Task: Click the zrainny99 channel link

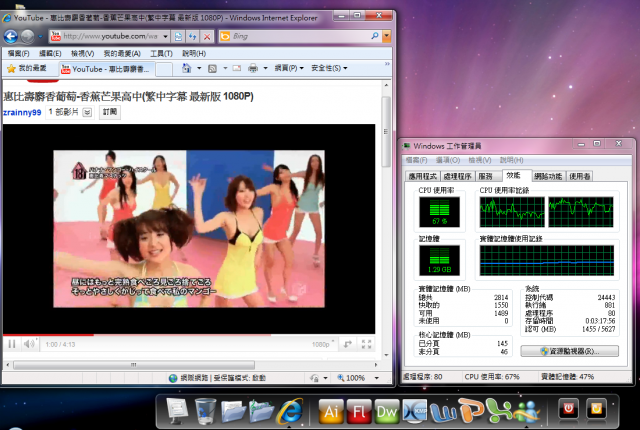Action: click(x=22, y=112)
